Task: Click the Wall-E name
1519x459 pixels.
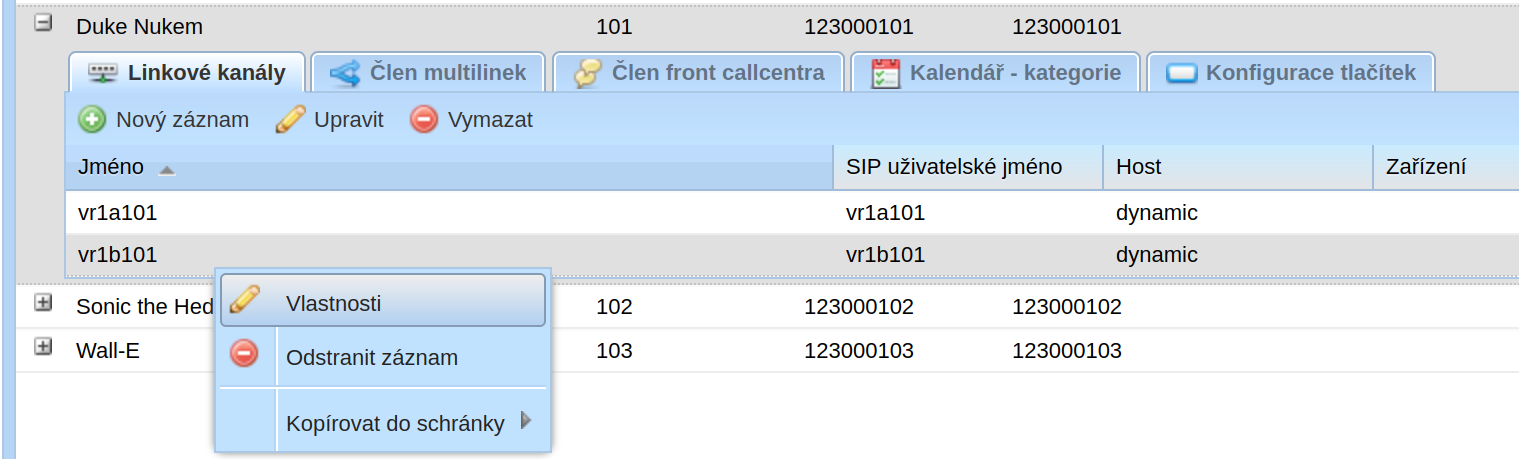Action: tap(107, 350)
